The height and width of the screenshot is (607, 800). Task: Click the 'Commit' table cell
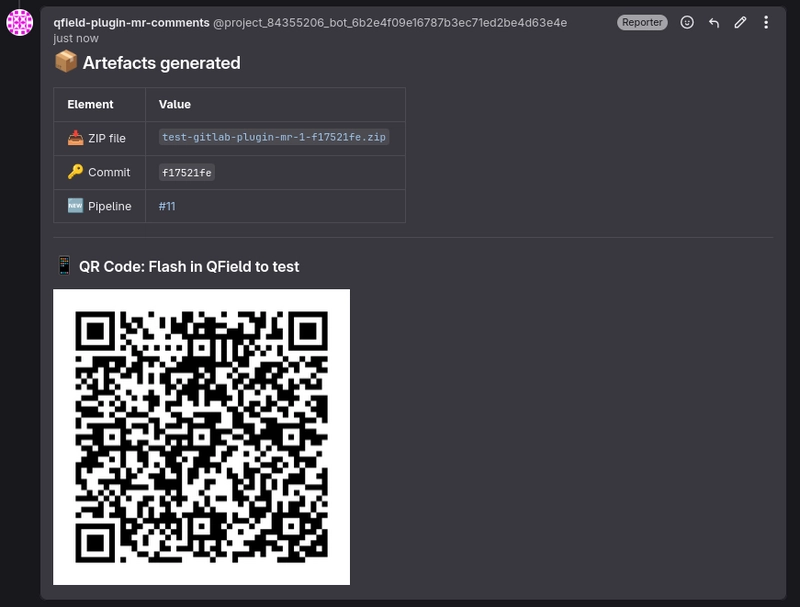tap(99, 172)
